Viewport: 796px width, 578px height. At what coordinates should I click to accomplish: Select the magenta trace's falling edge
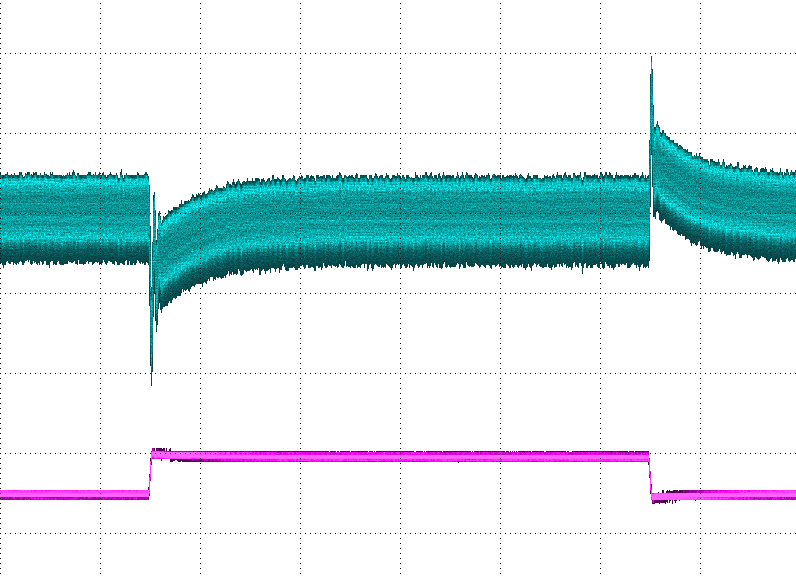(650, 475)
